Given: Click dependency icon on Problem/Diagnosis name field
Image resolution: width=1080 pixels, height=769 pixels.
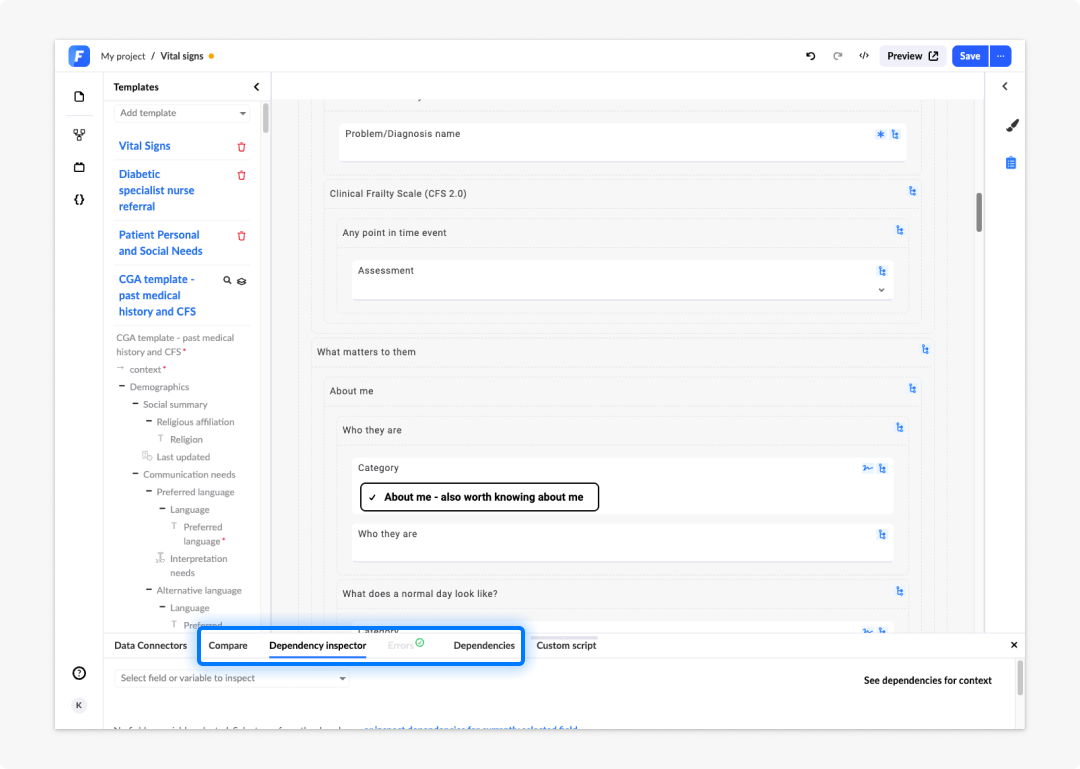Looking at the screenshot, I should coord(895,134).
